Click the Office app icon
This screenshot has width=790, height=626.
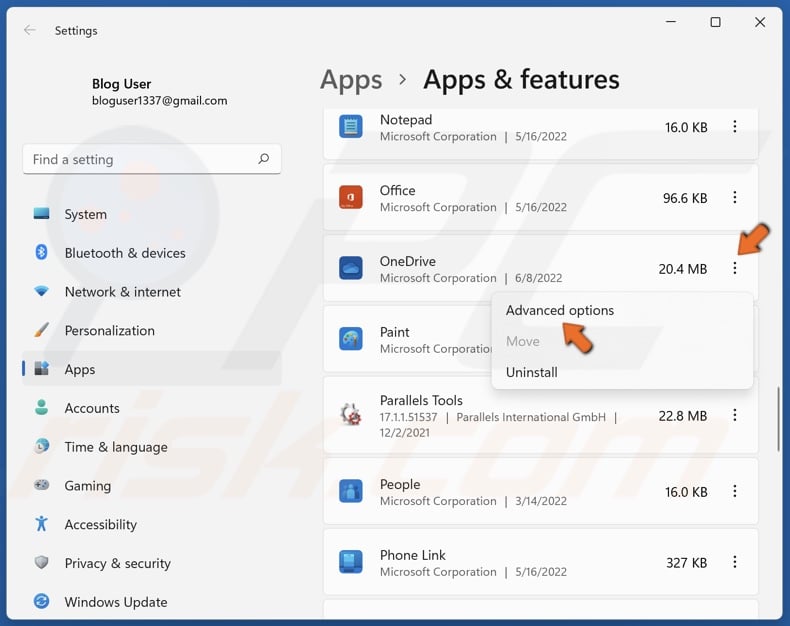351,198
